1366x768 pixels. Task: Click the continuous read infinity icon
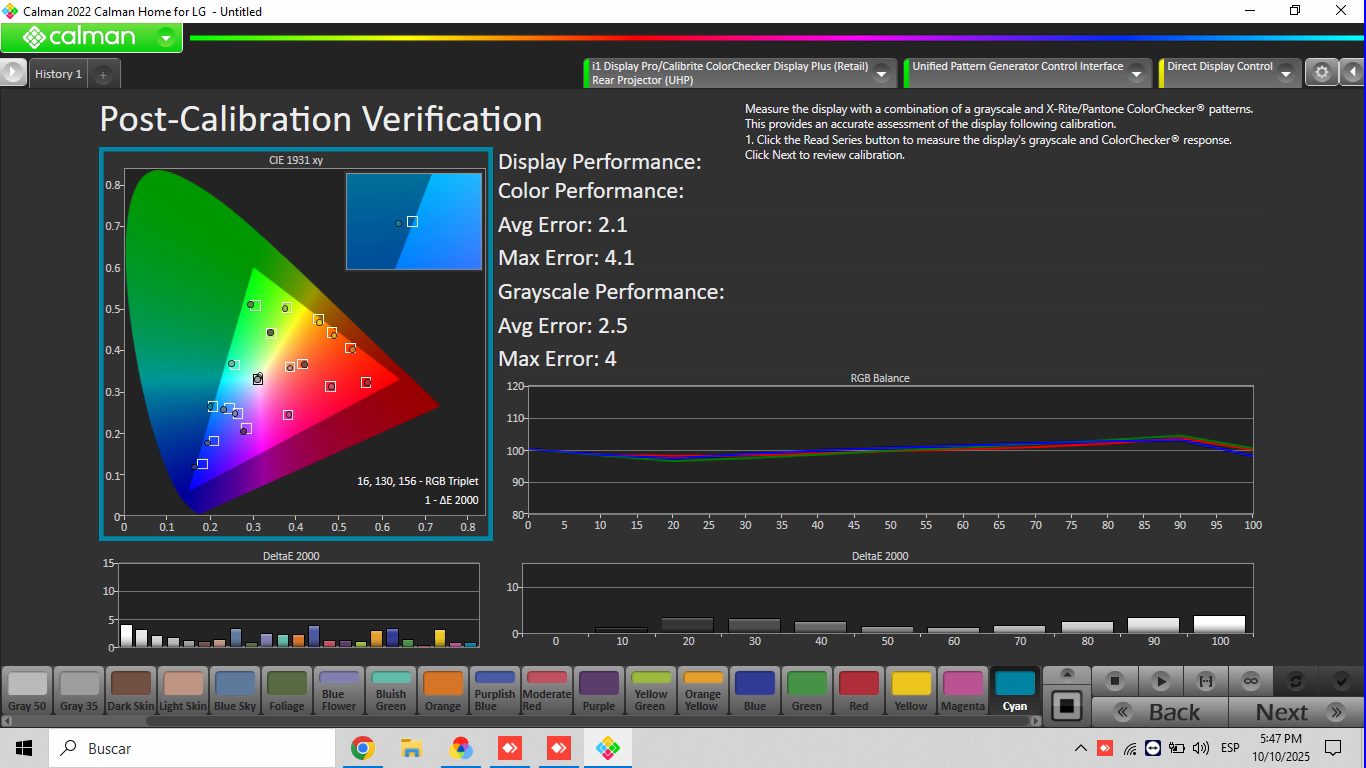(1250, 681)
